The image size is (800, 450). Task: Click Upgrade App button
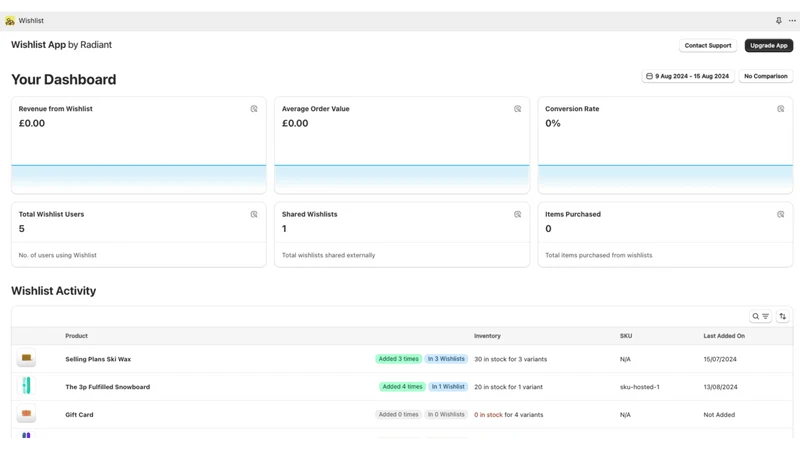[x=768, y=45]
